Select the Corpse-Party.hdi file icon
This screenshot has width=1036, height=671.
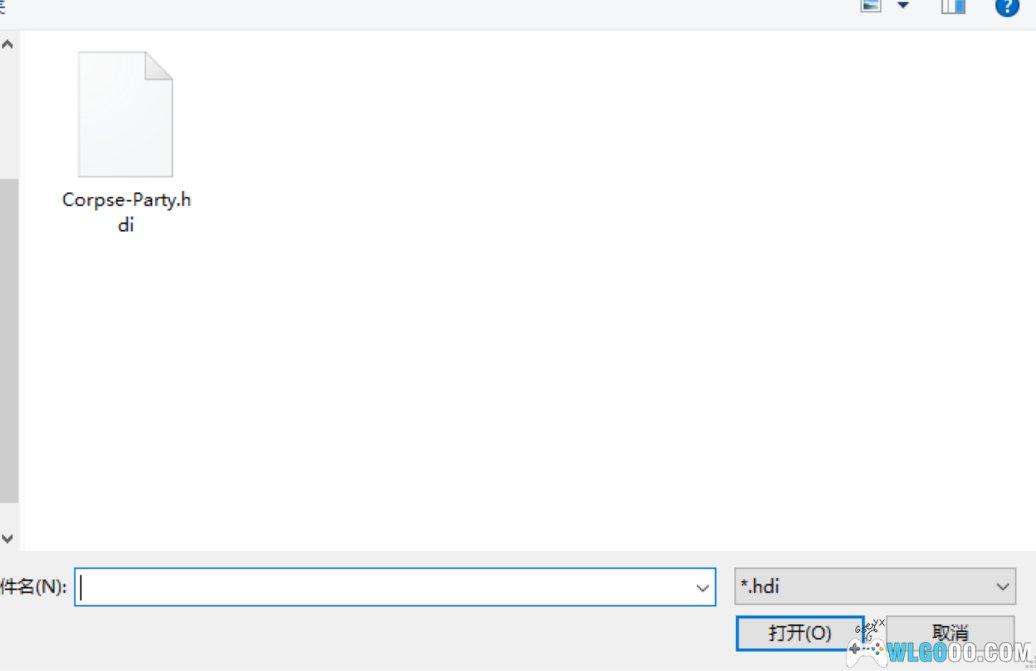point(125,114)
